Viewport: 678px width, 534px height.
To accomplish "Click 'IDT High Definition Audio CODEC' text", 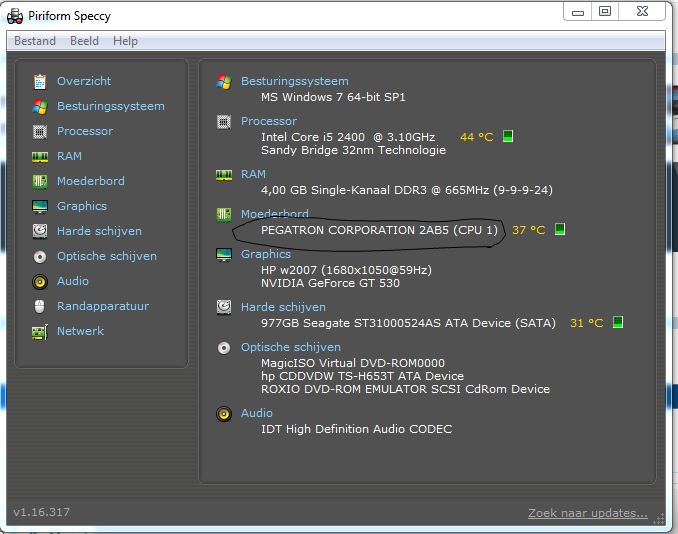I will [x=356, y=429].
